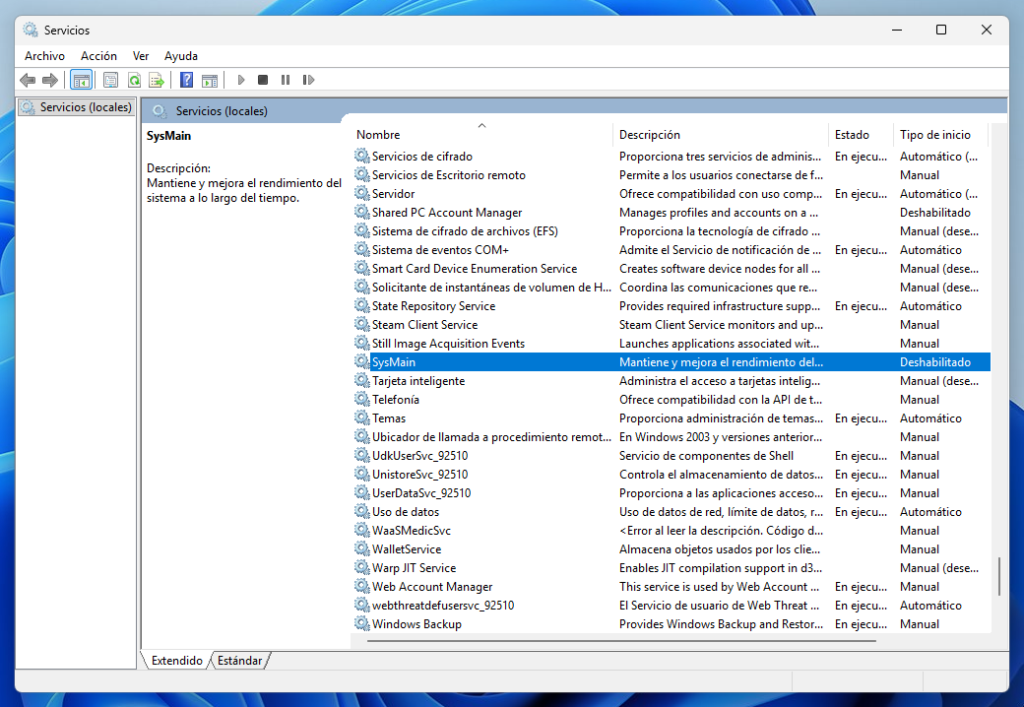Select Web Account Manager service
Viewport: 1024px width, 707px height.
tap(672, 586)
